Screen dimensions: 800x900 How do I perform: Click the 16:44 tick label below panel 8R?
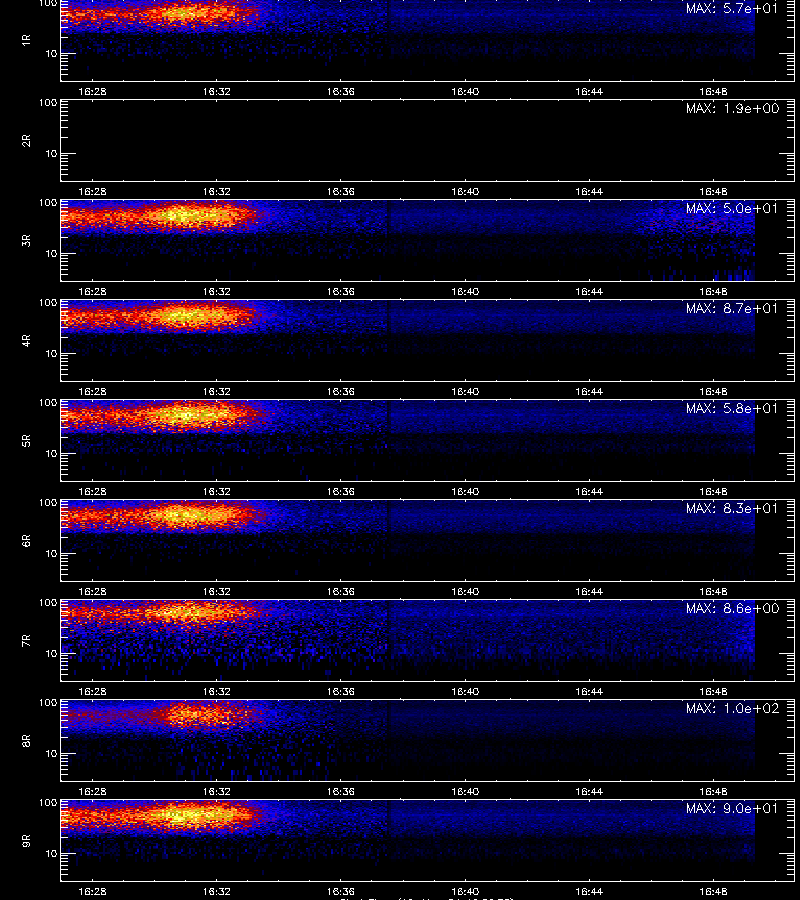[589, 792]
